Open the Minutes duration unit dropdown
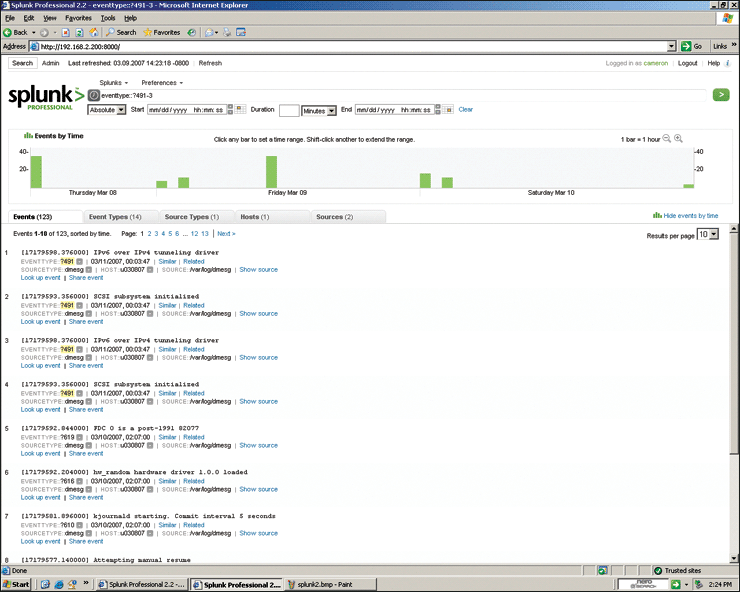Screen dimensions: 740x592 click(319, 111)
